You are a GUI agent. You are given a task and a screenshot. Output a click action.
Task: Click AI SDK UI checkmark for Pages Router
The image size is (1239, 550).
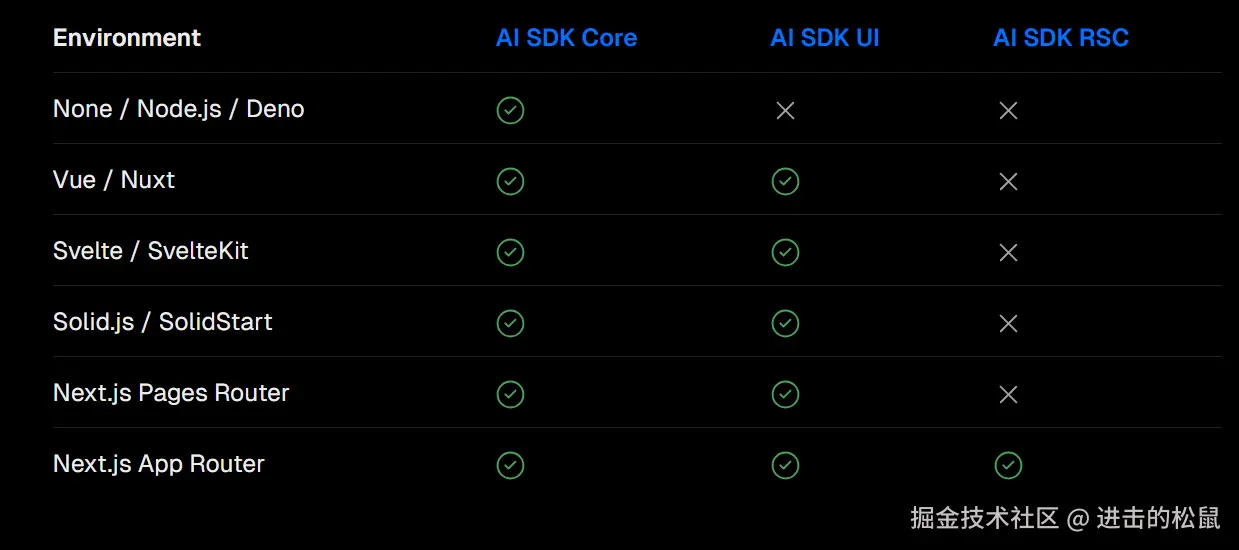pyautogui.click(x=785, y=394)
